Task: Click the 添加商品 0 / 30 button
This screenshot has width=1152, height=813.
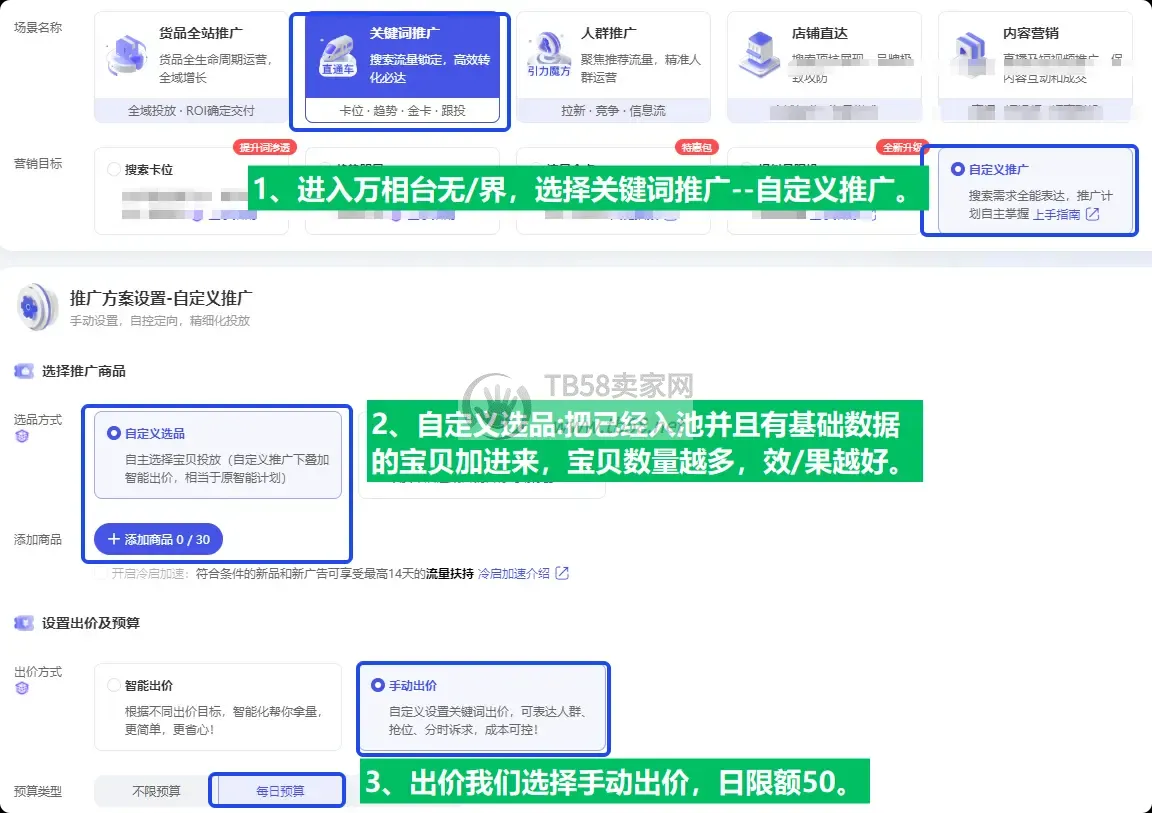Action: 159,539
